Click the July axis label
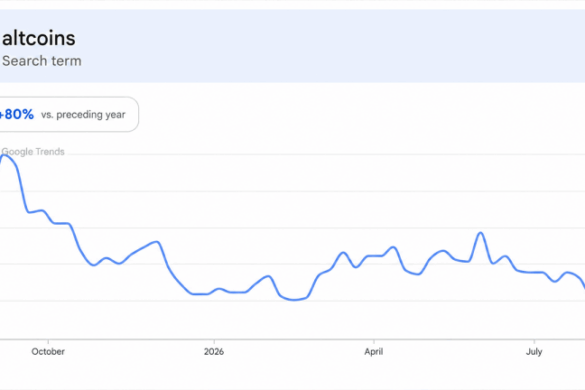 tap(534, 352)
